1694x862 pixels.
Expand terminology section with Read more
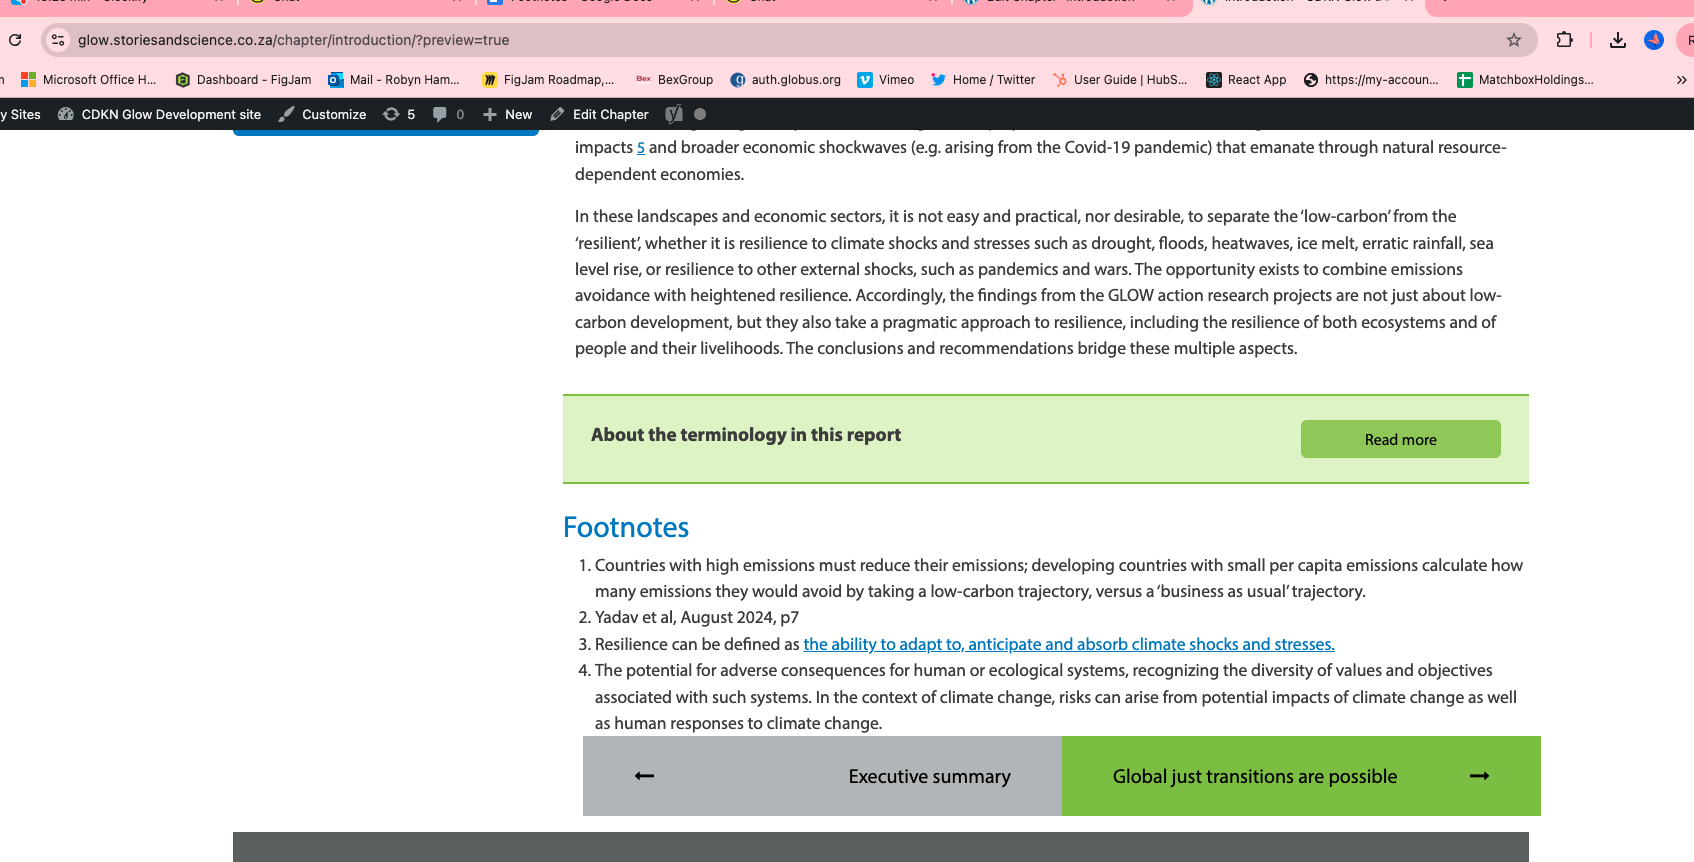(x=1400, y=439)
